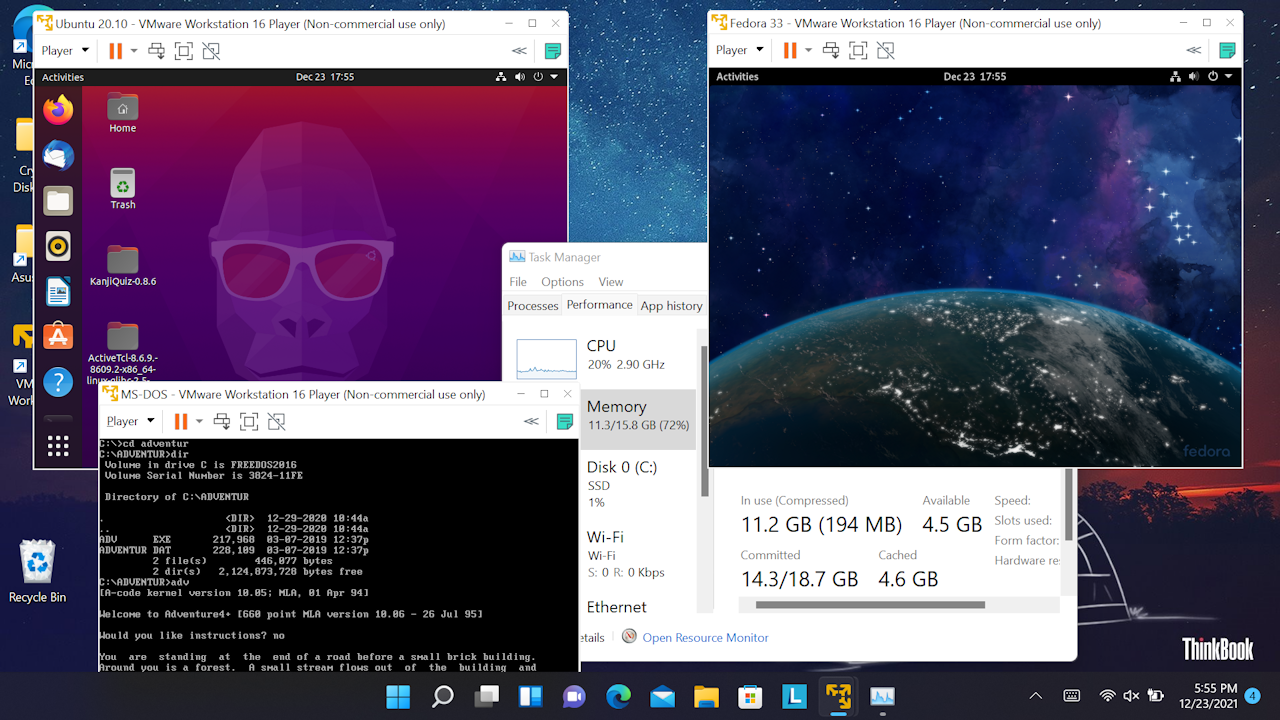Open the Player menu dropdown in Ubuntu VM

[65, 51]
